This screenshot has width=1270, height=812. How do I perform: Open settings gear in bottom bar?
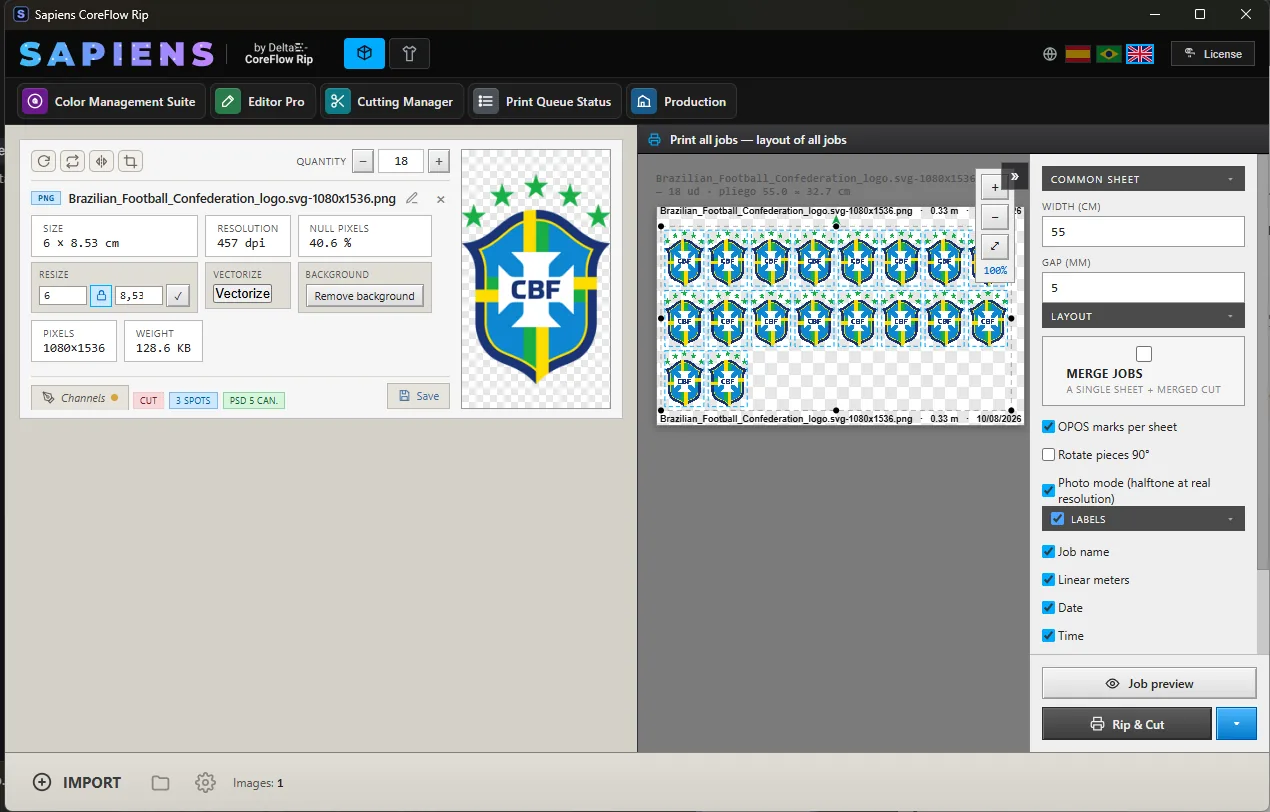[x=206, y=783]
